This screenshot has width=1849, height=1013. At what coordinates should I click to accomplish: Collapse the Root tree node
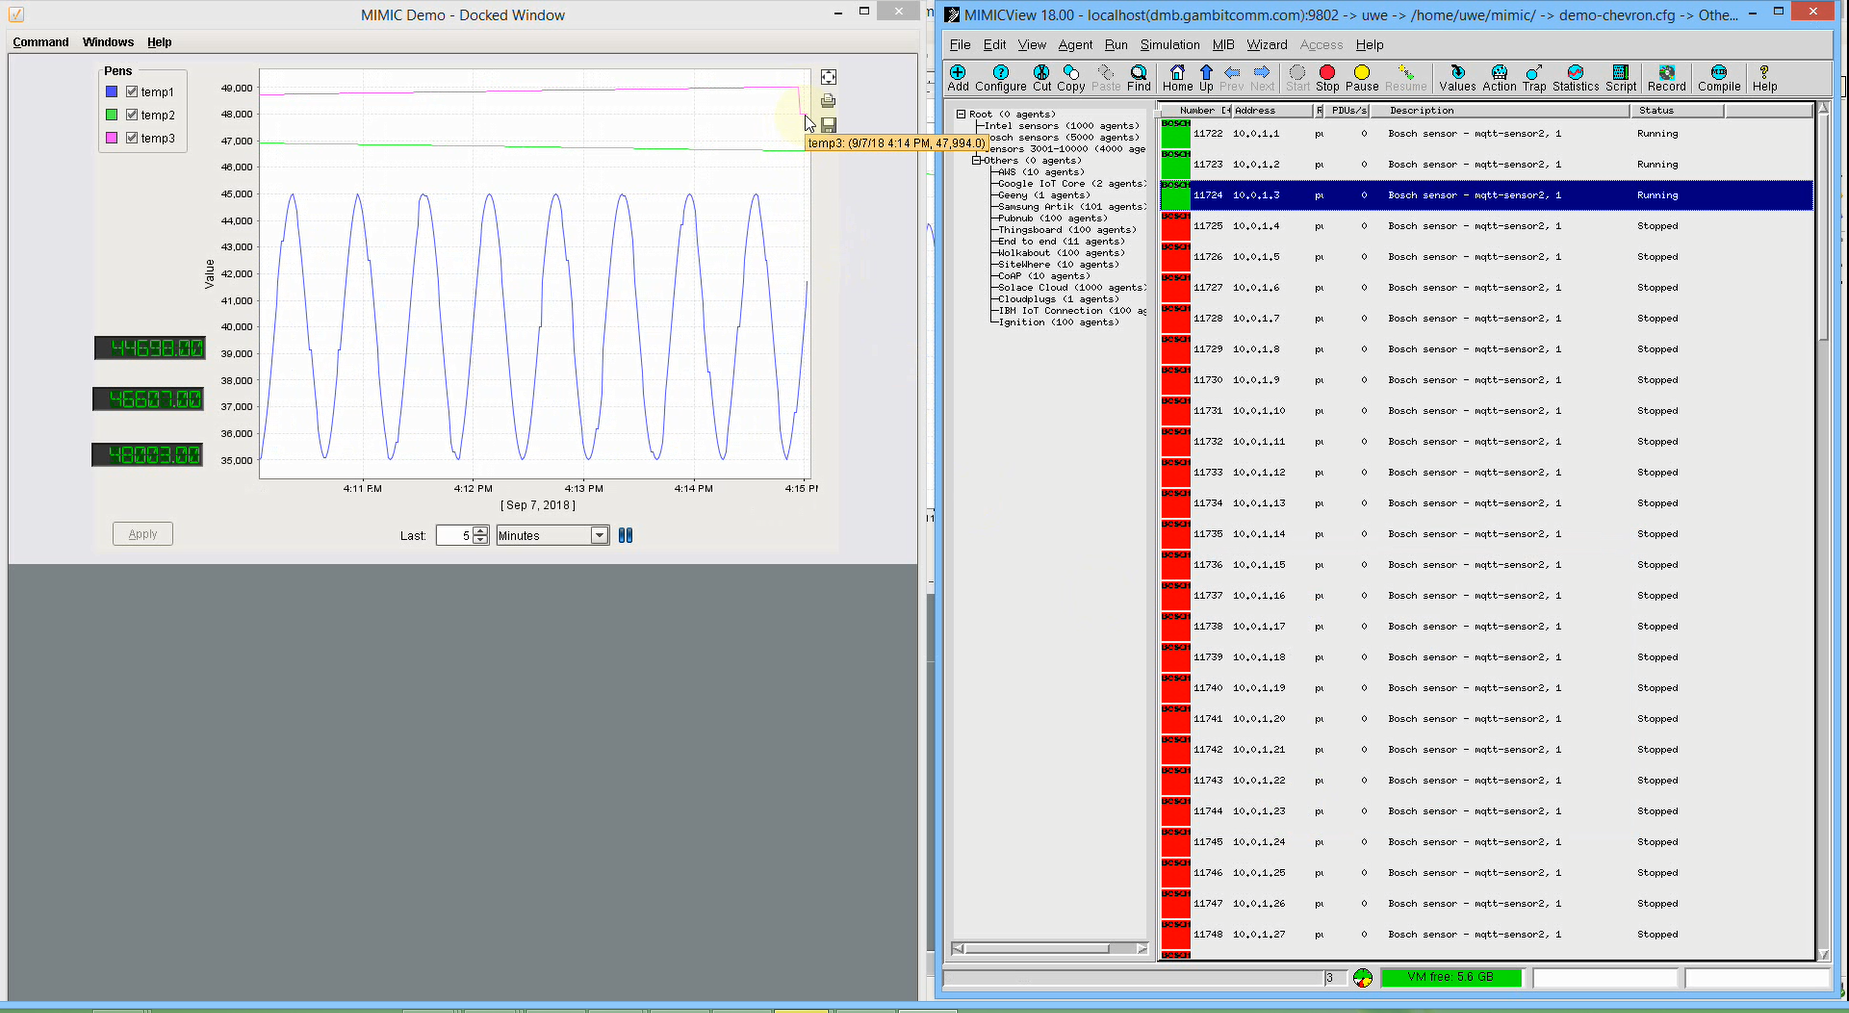pos(961,114)
